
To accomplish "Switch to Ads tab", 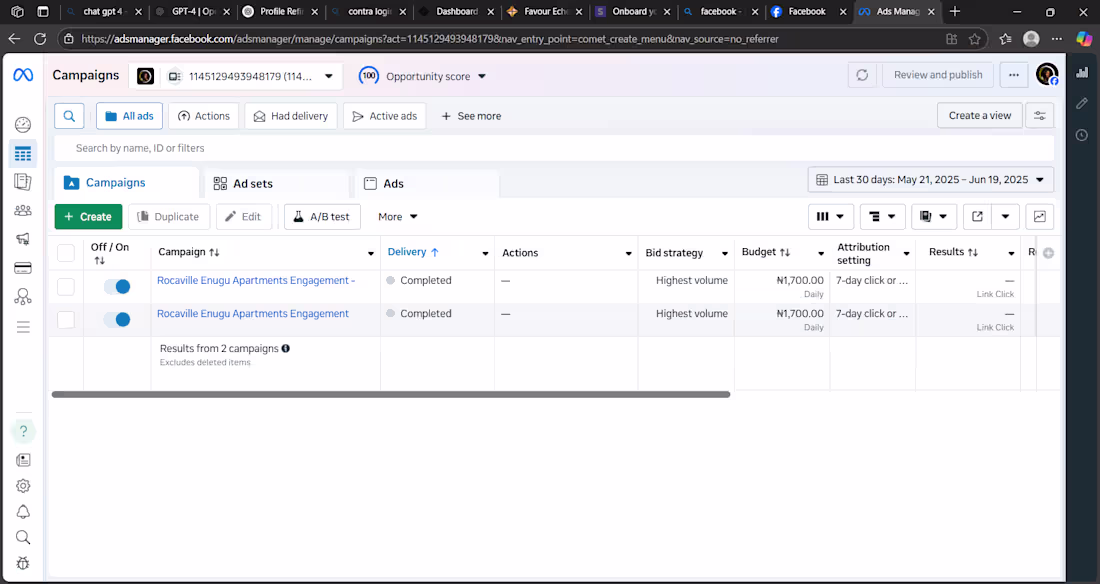I will [427, 183].
